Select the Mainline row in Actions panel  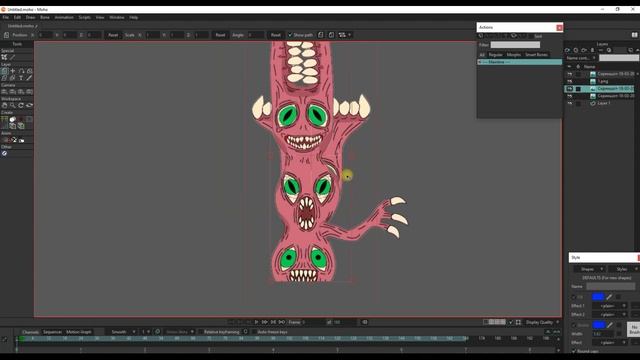[x=520, y=62]
